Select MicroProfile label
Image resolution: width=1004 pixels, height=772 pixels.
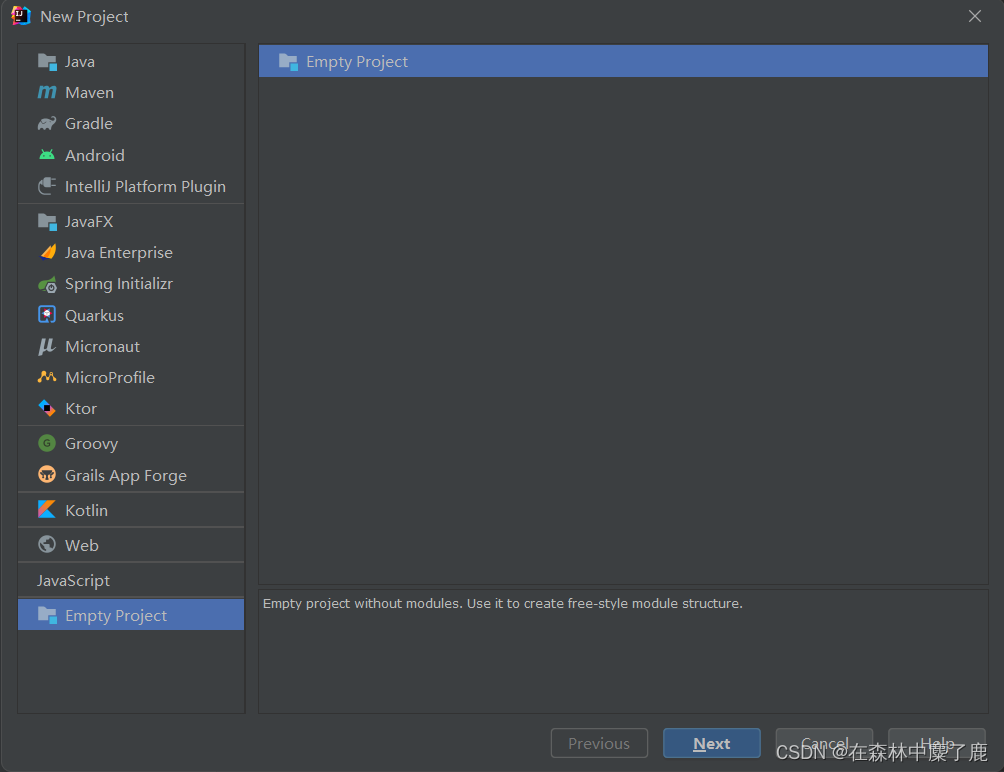coord(110,378)
